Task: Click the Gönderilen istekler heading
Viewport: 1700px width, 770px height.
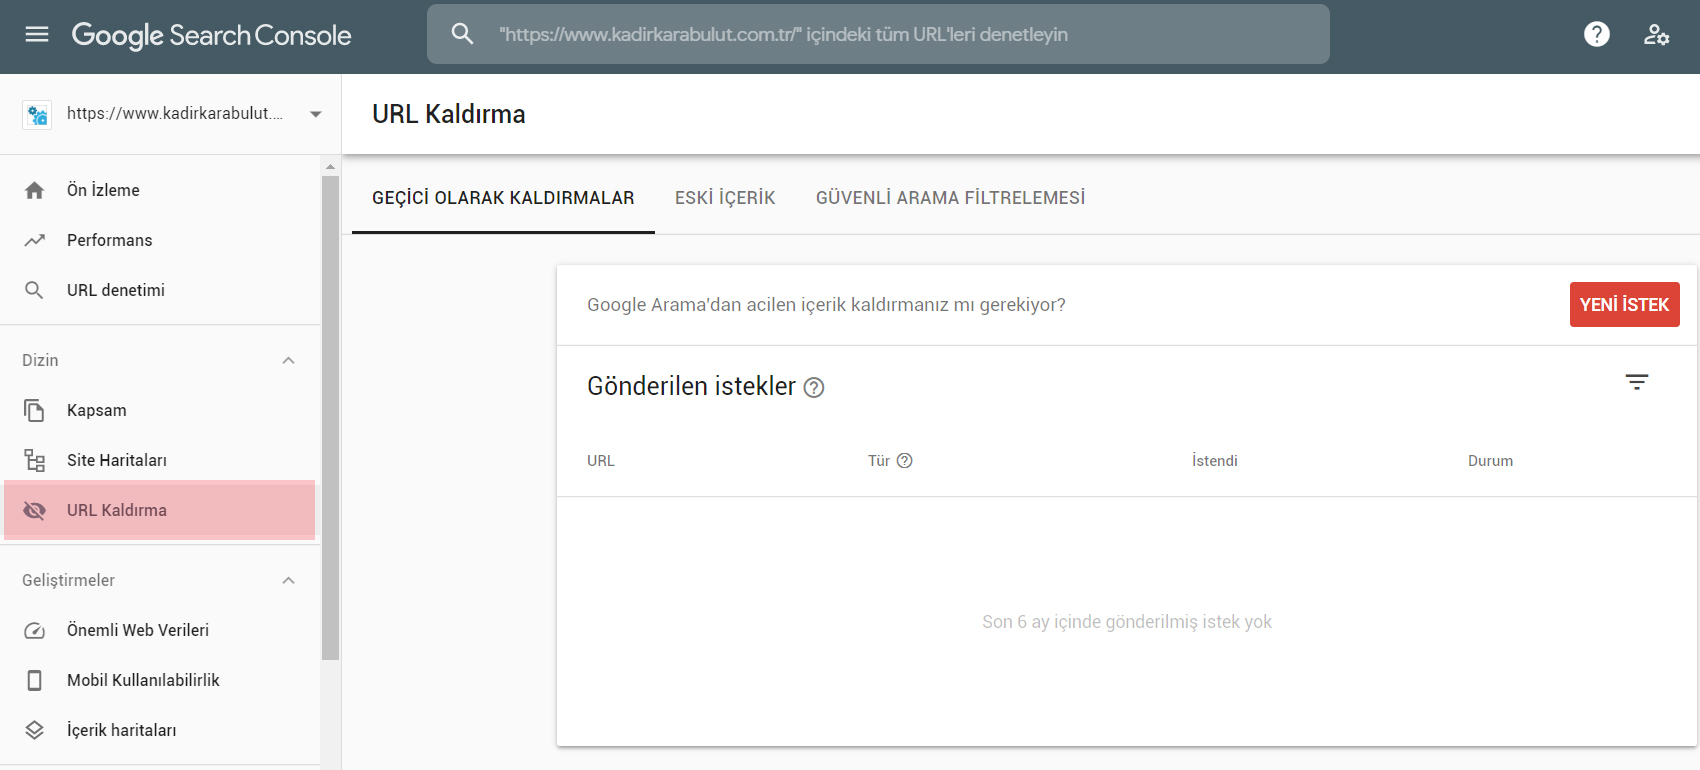Action: [691, 386]
